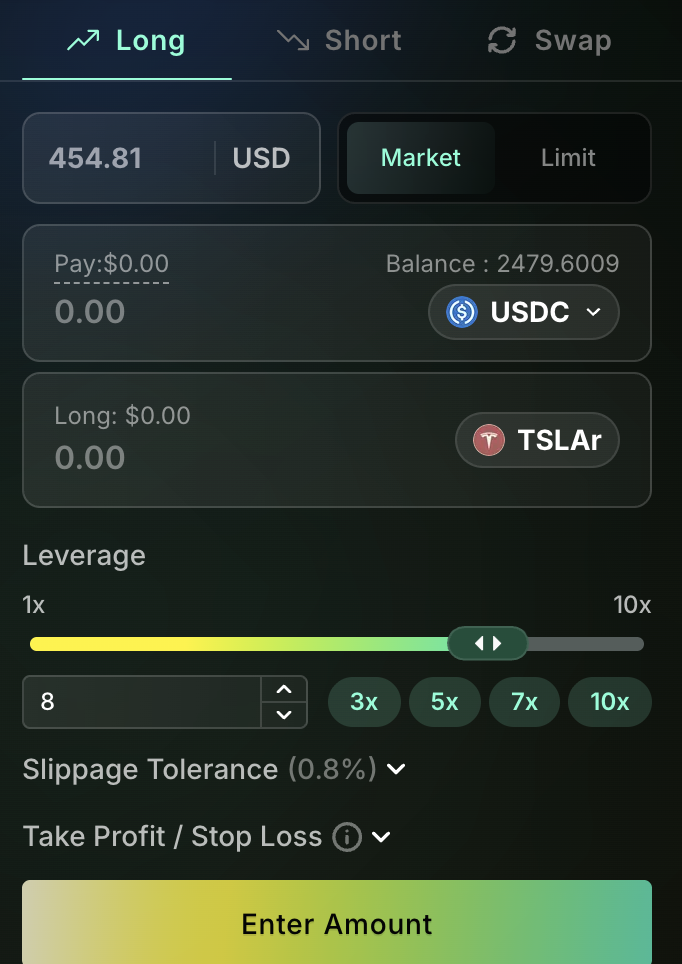The image size is (682, 964).
Task: Expand Take Profit / Stop Loss options
Action: 381,836
